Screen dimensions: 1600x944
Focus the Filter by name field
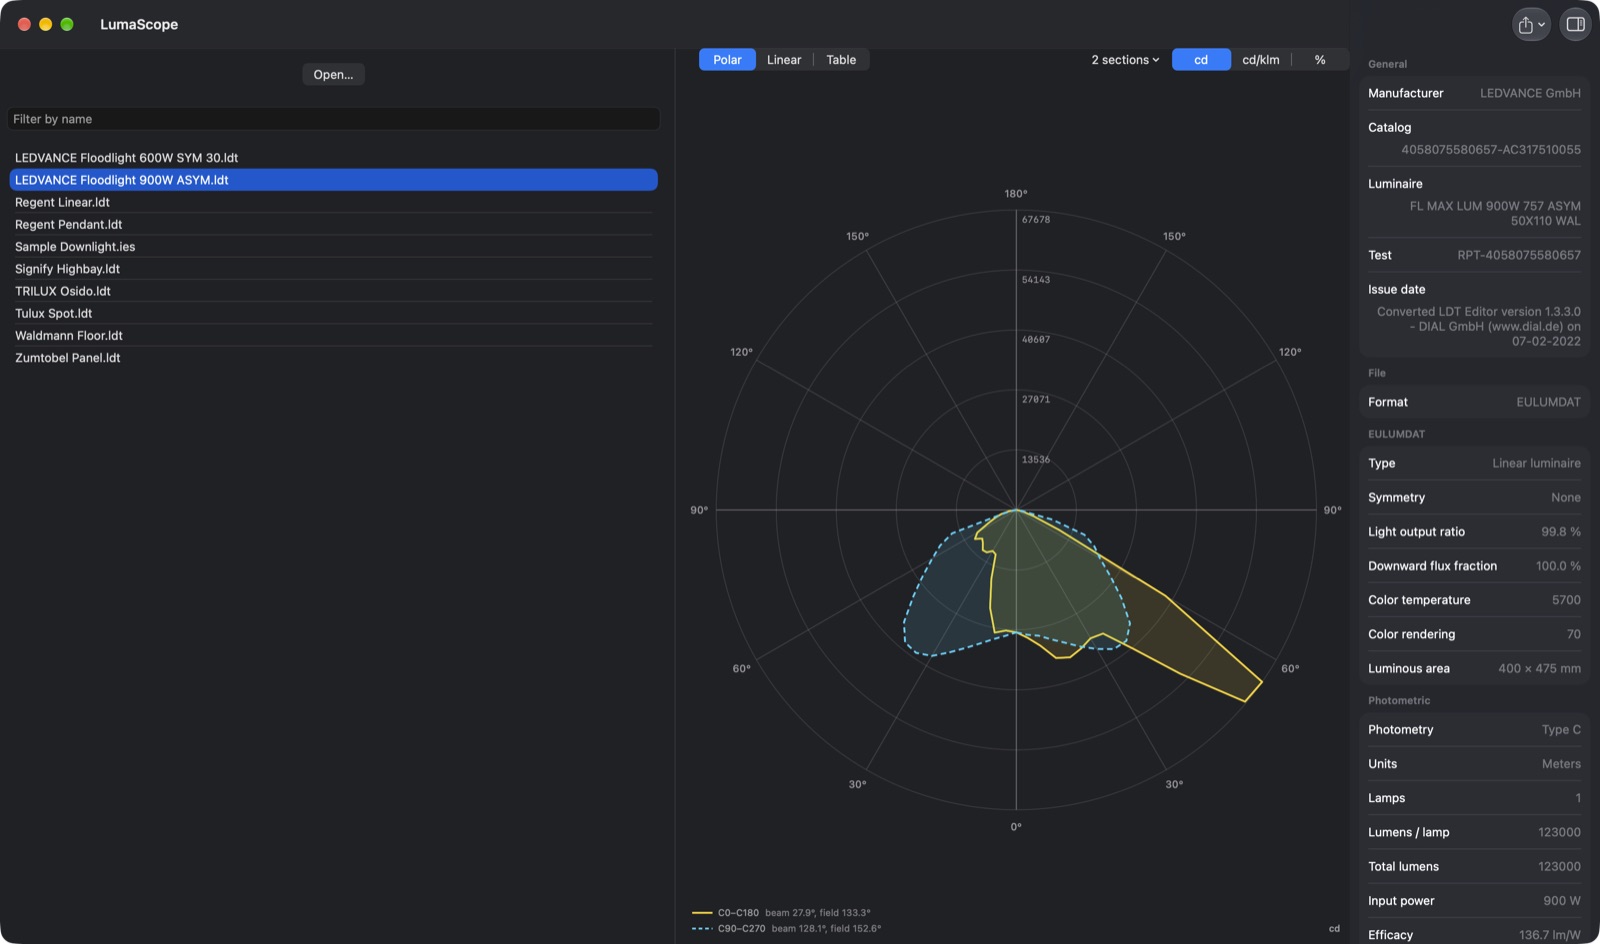click(x=334, y=119)
